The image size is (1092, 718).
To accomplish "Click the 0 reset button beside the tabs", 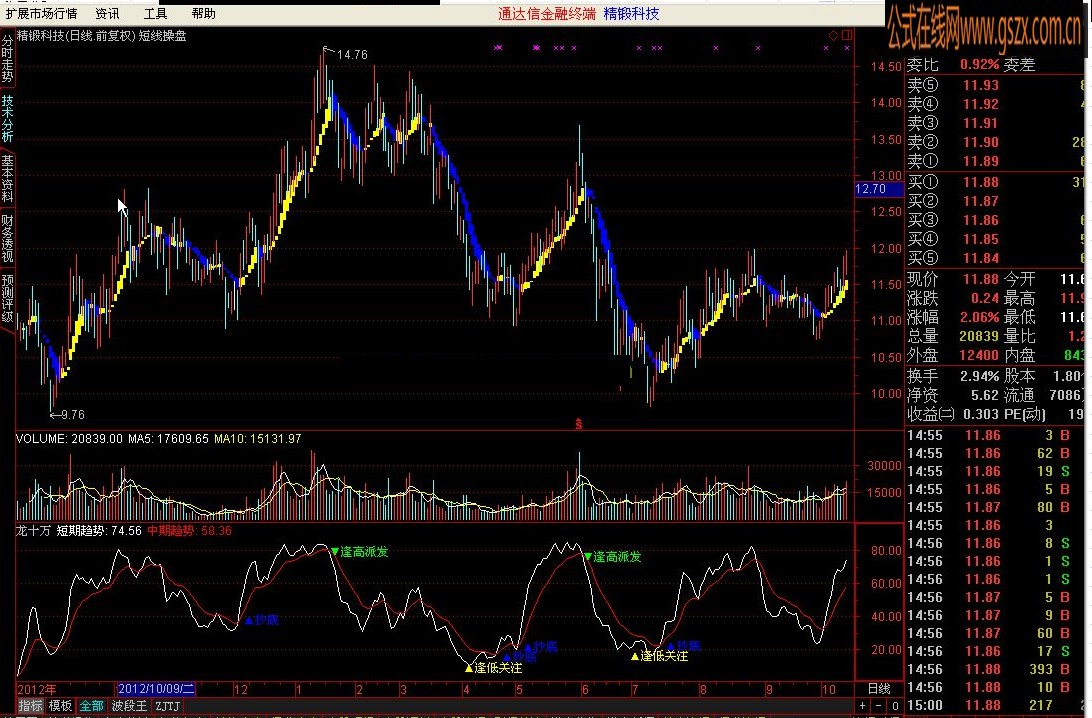I will [895, 706].
